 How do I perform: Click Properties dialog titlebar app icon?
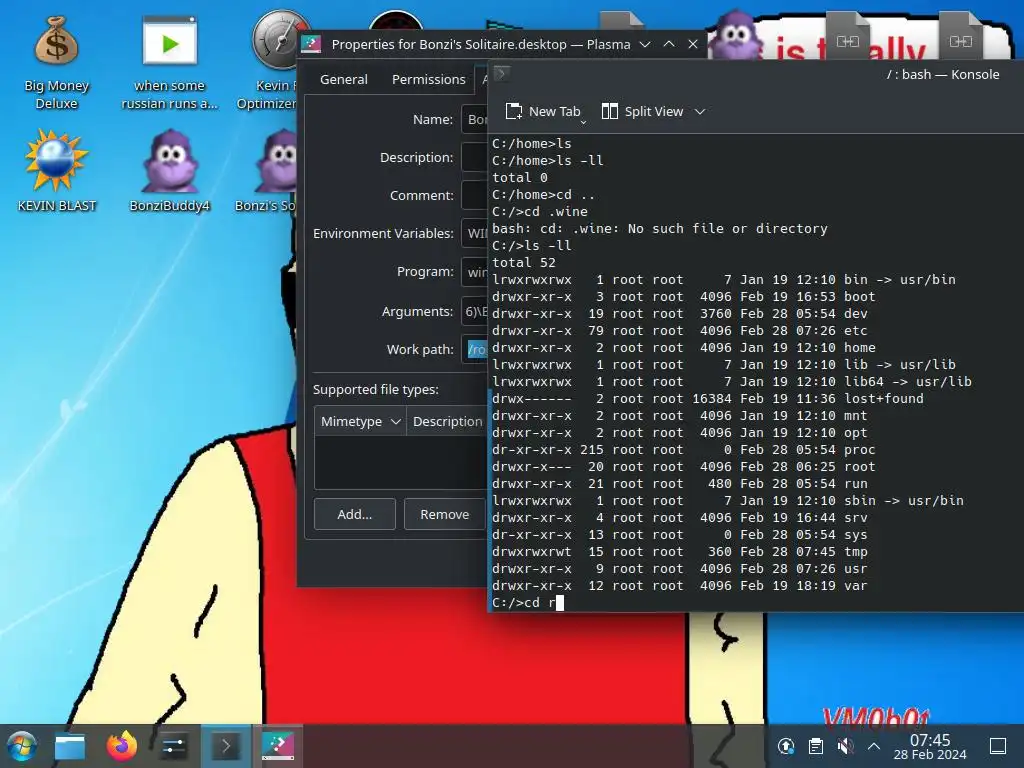[311, 44]
